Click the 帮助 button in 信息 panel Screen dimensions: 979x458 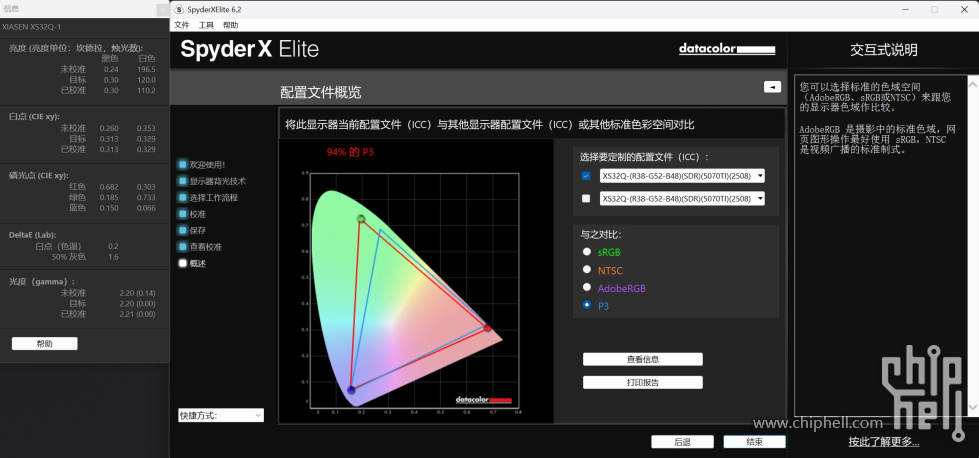click(44, 343)
